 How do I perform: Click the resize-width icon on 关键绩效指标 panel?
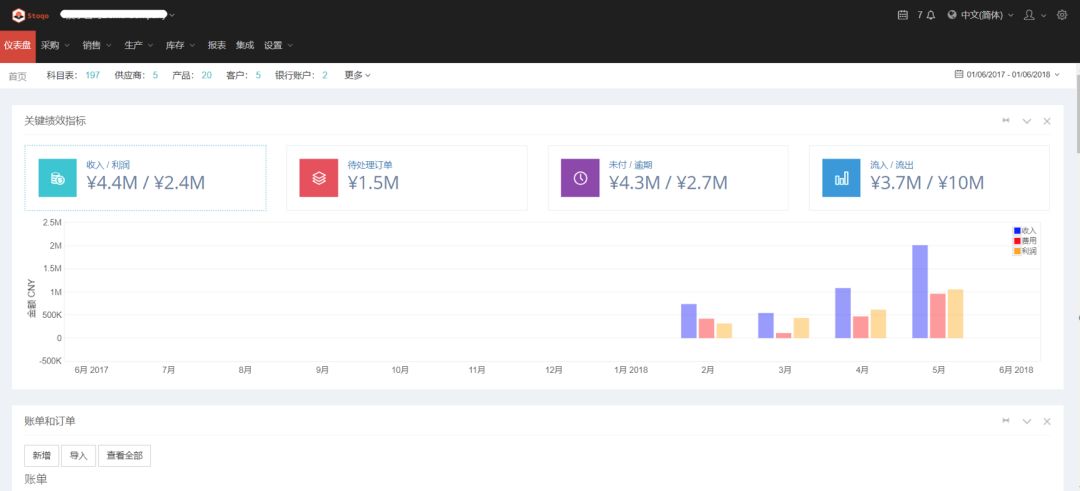pos(1006,121)
